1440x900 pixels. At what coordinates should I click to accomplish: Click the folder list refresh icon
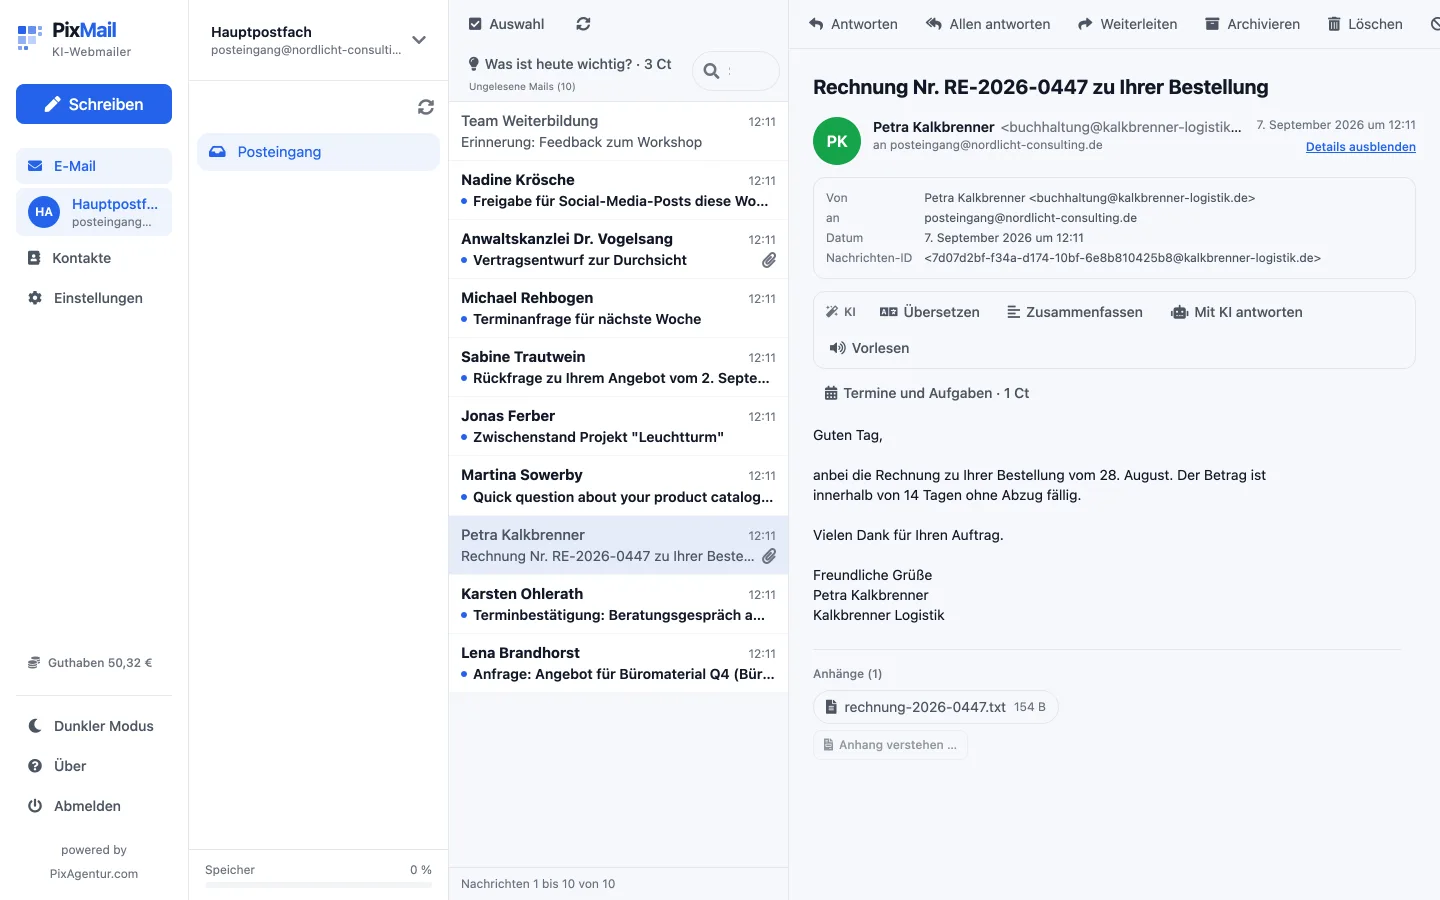426,107
